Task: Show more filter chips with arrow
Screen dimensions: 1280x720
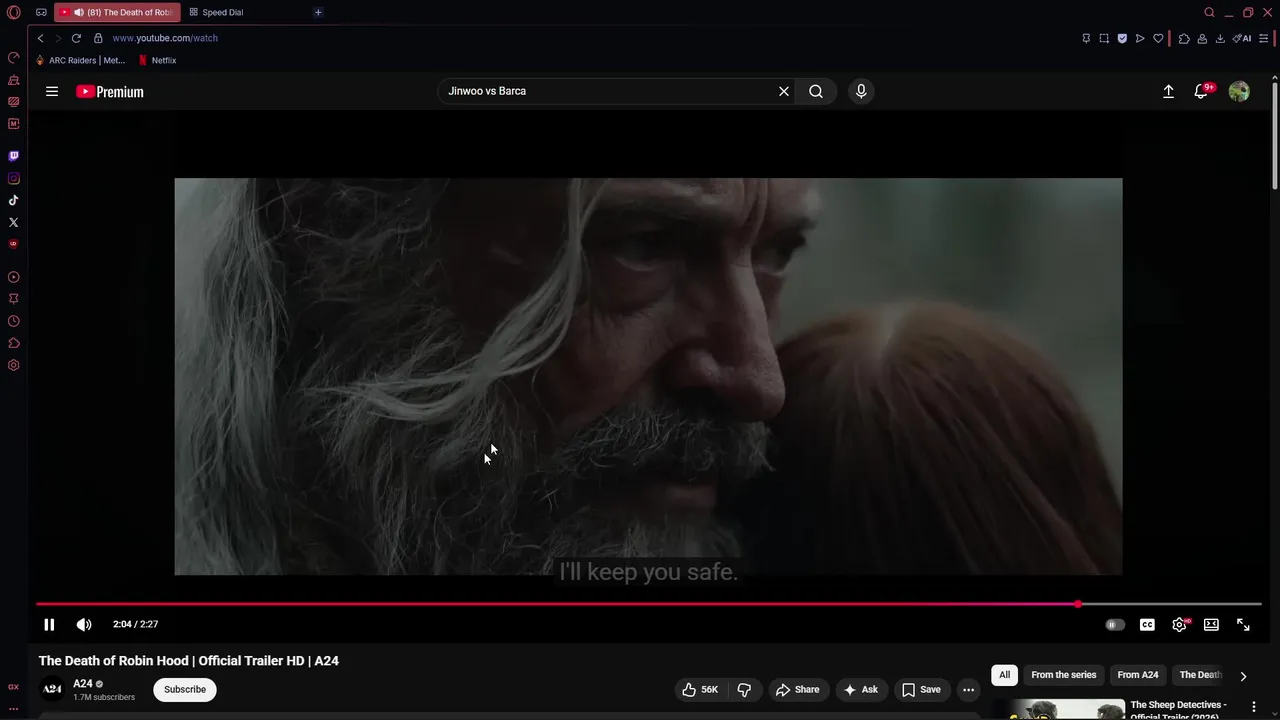Action: coord(1243,676)
